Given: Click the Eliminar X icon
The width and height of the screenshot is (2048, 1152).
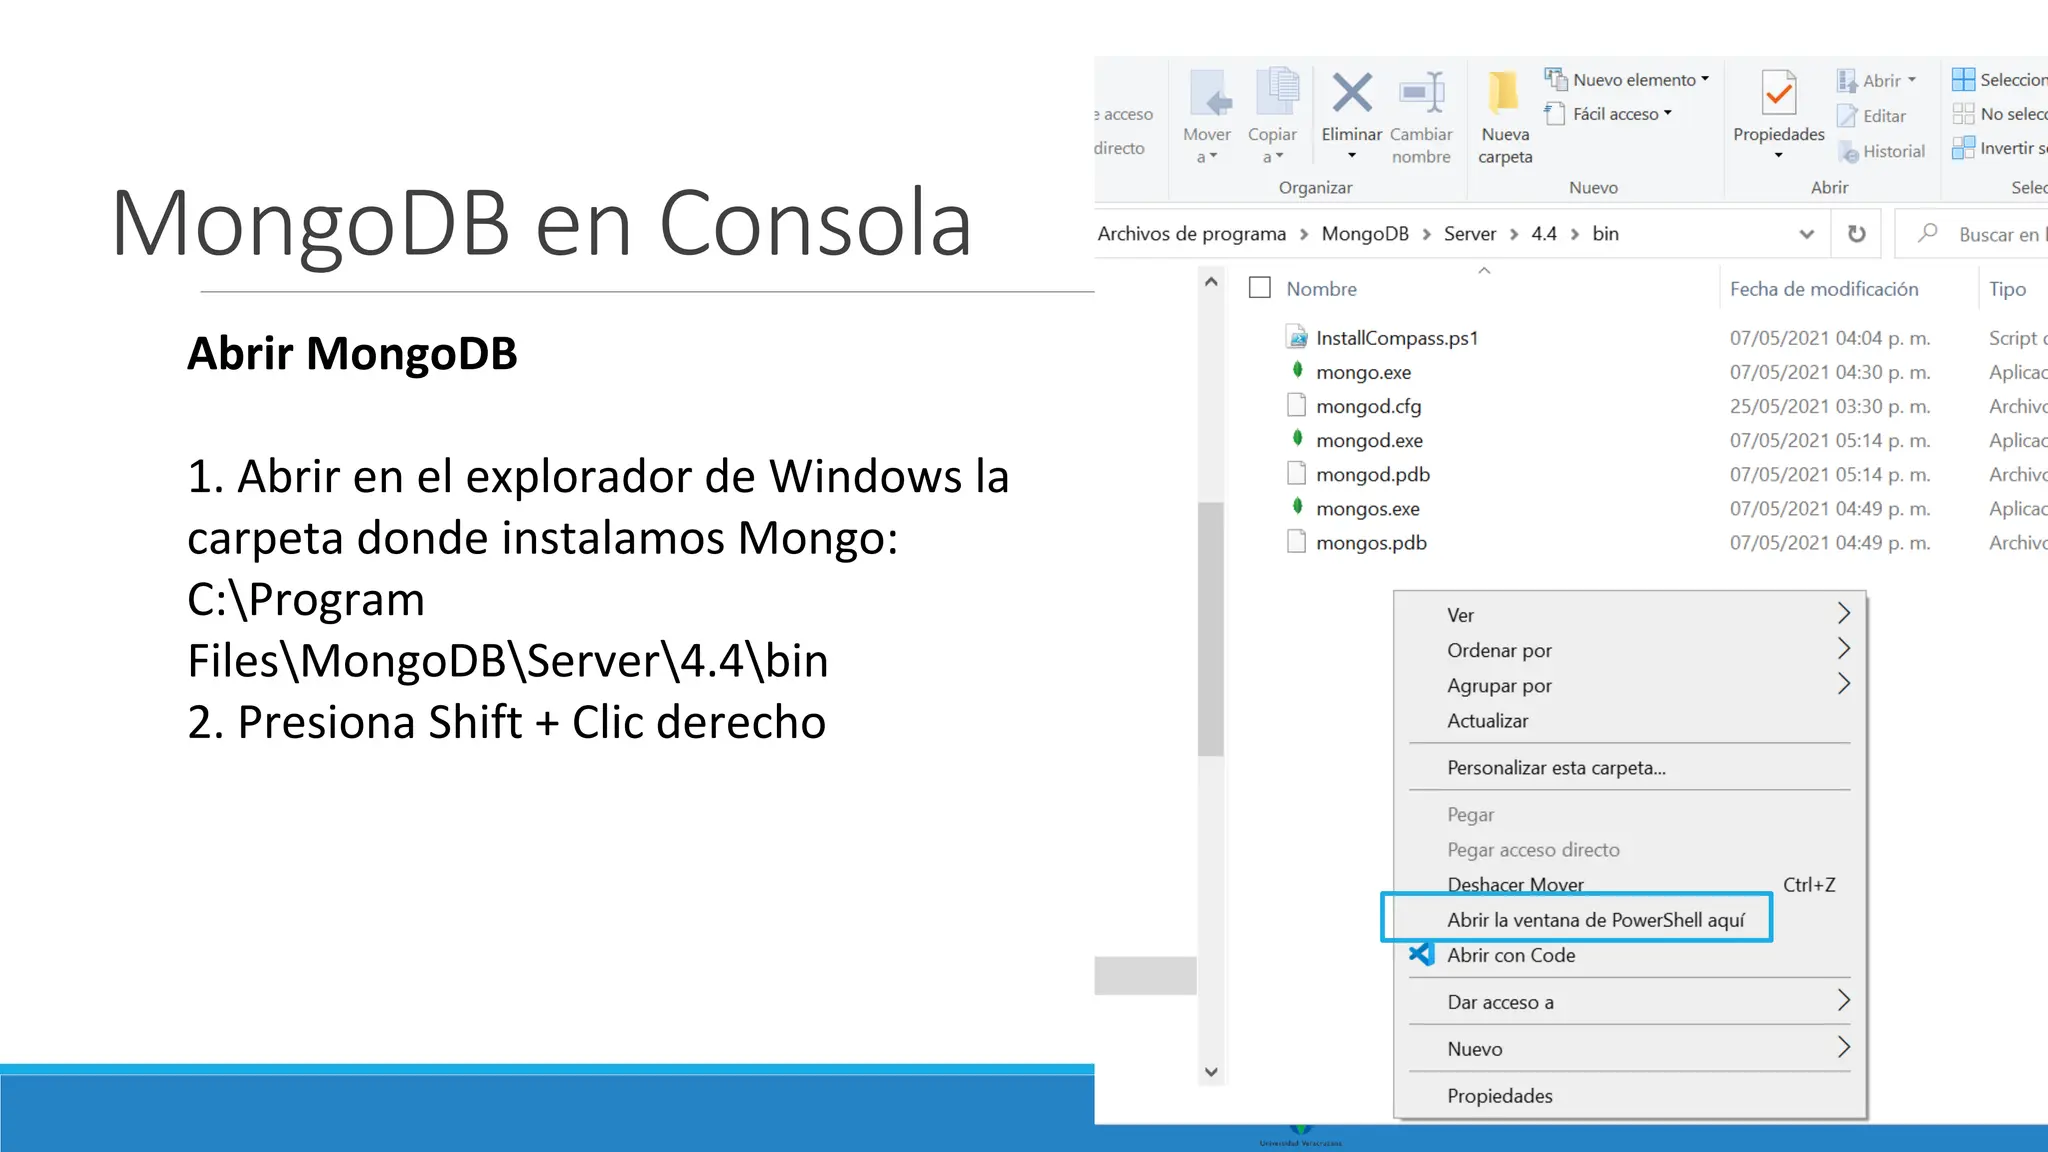Looking at the screenshot, I should [1352, 93].
